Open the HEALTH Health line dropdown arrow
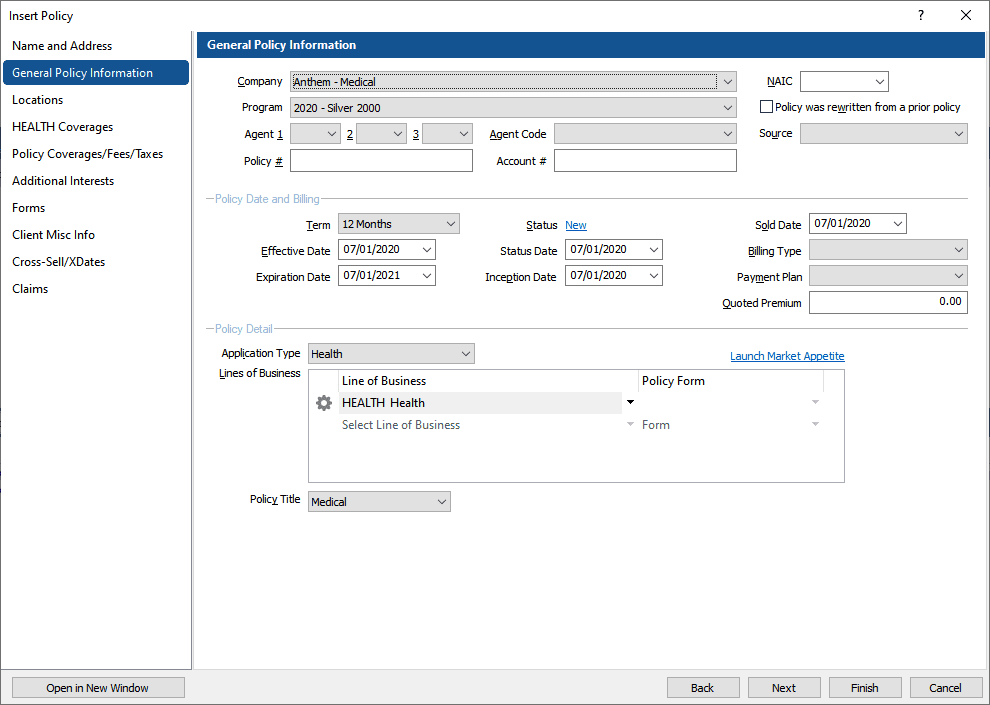The height and width of the screenshot is (705, 990). pos(630,403)
